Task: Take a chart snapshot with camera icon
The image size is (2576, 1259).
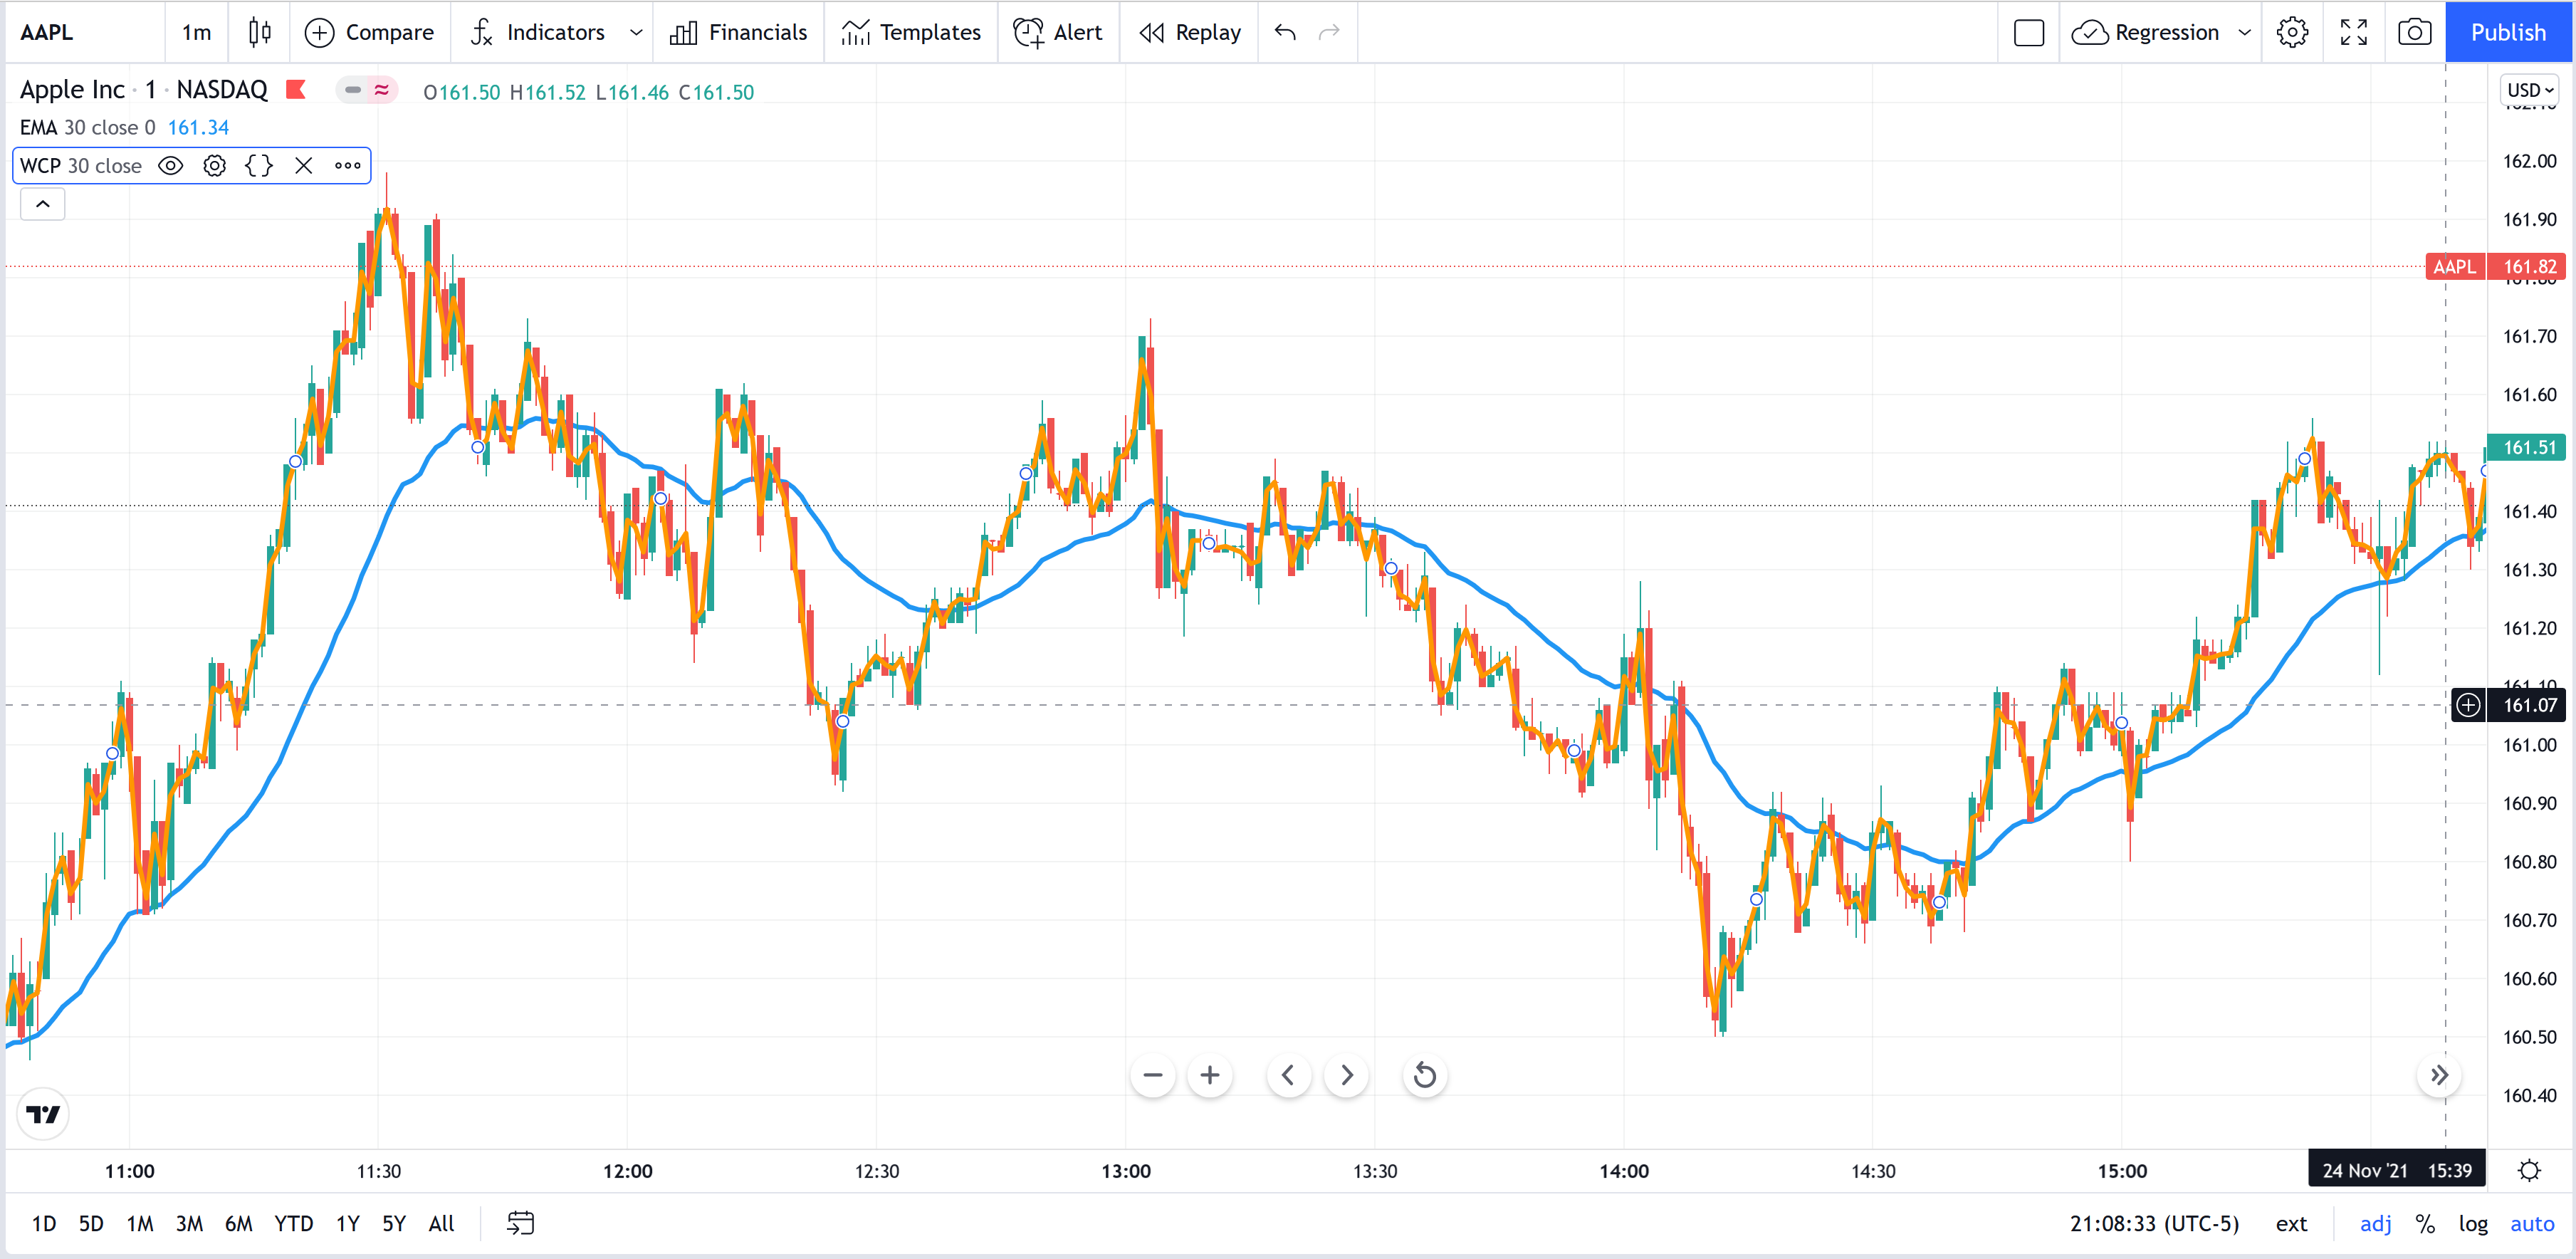Action: (x=2415, y=32)
